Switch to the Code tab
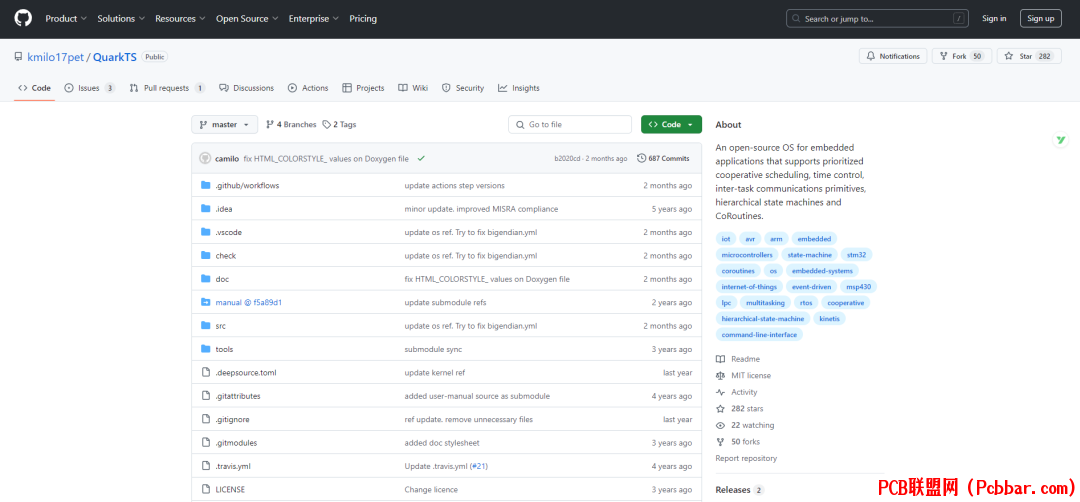1080x502 pixels. point(34,88)
